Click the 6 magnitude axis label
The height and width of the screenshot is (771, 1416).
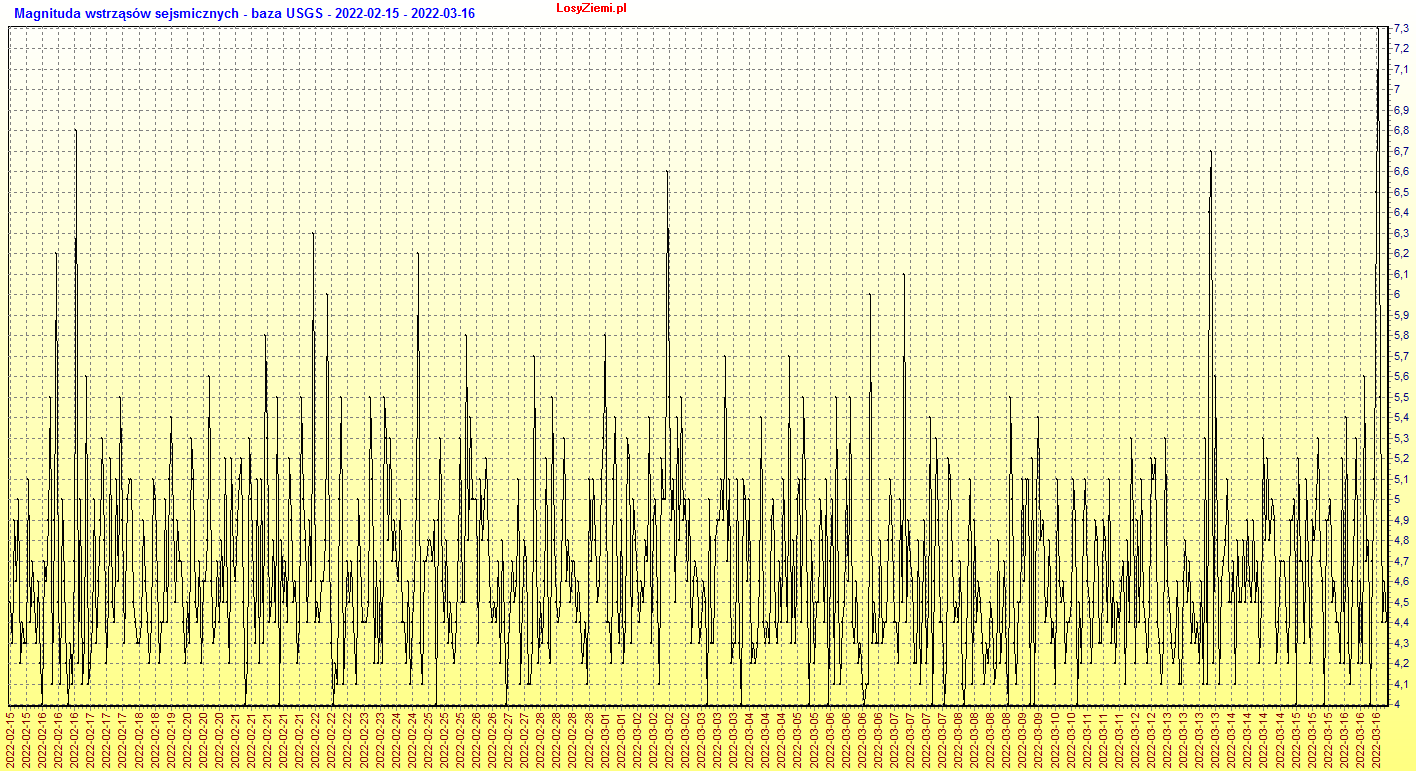1397,295
